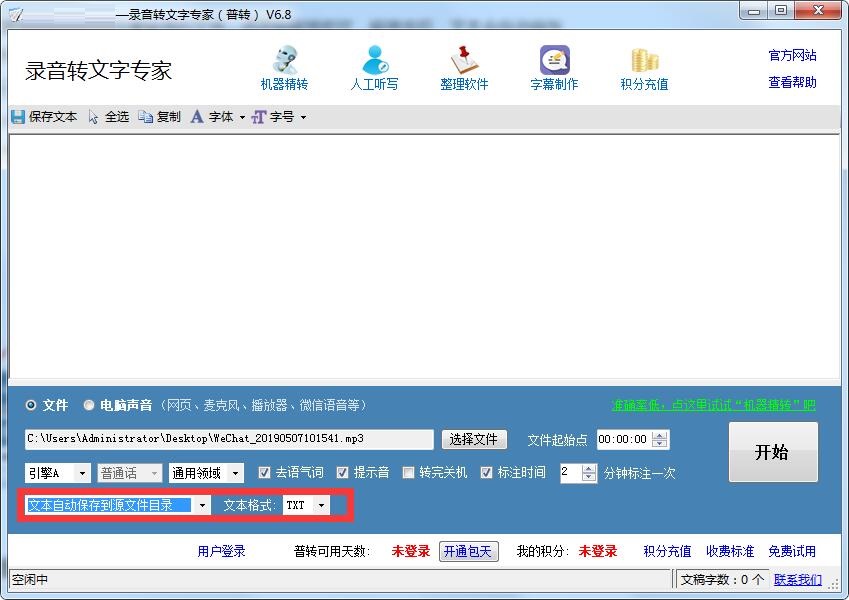Change the TXT 文本格式 output format dropdown
The image size is (849, 600).
pos(306,505)
